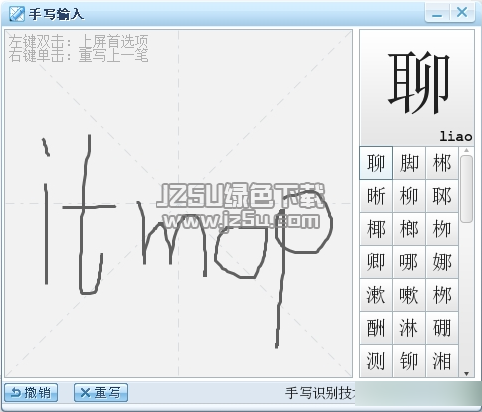Click the 重写 rewrite button
The width and height of the screenshot is (482, 412).
coord(101,393)
